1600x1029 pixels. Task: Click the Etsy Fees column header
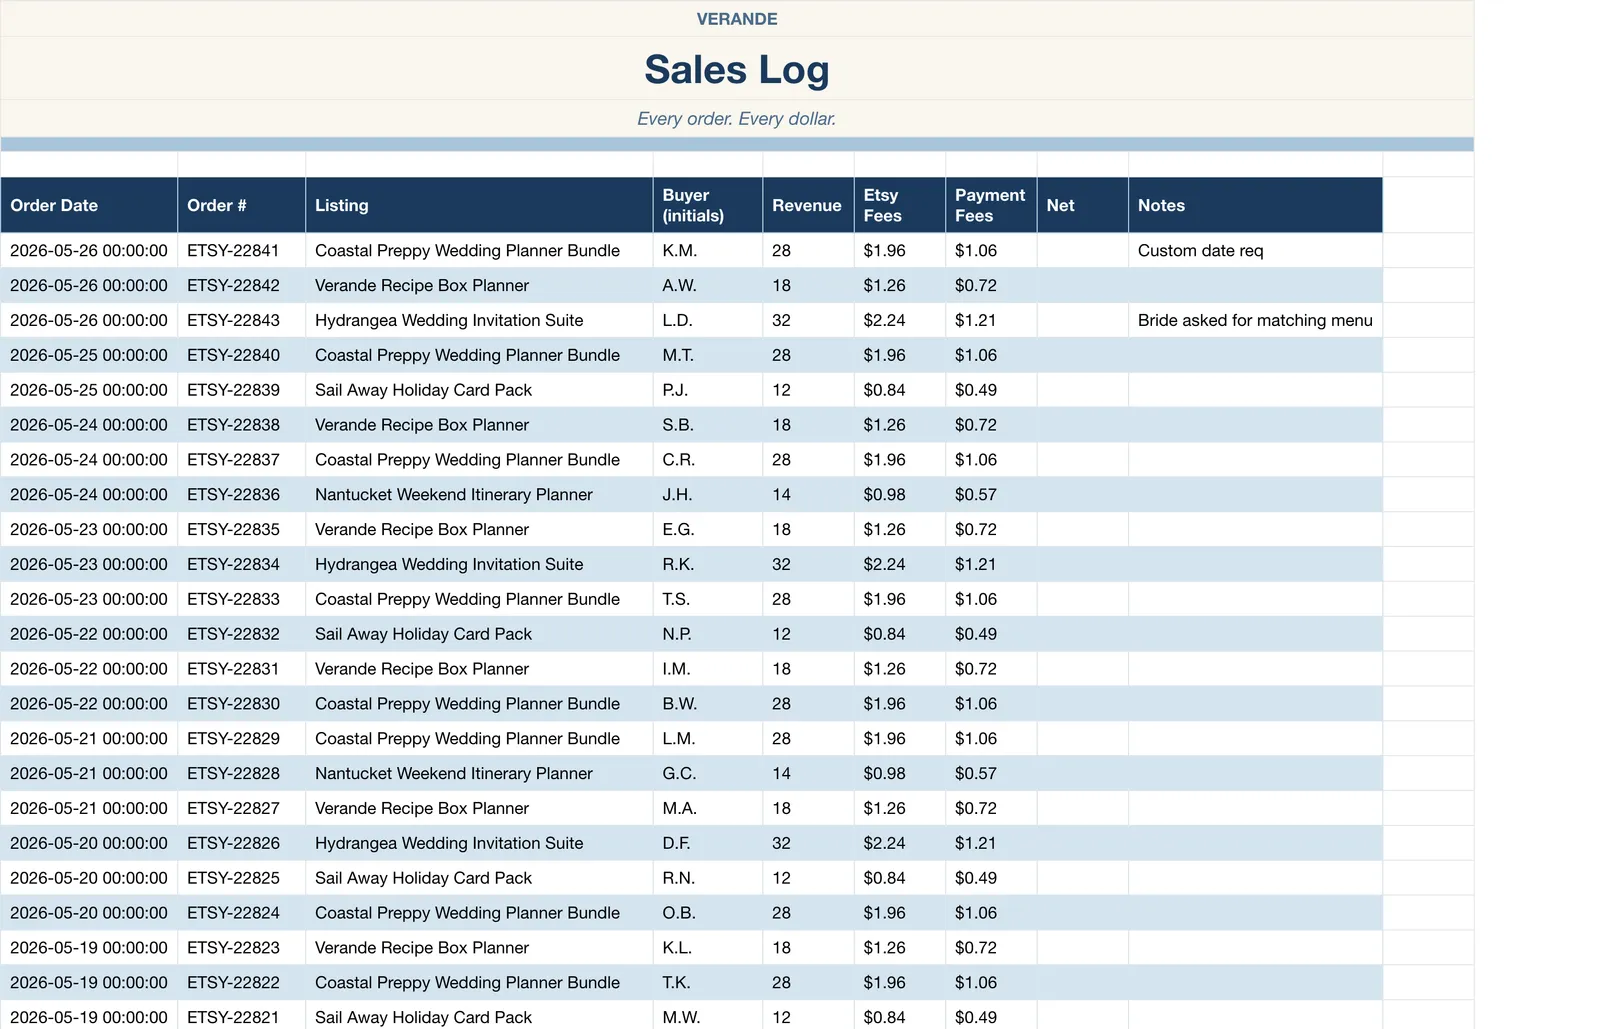coord(900,205)
